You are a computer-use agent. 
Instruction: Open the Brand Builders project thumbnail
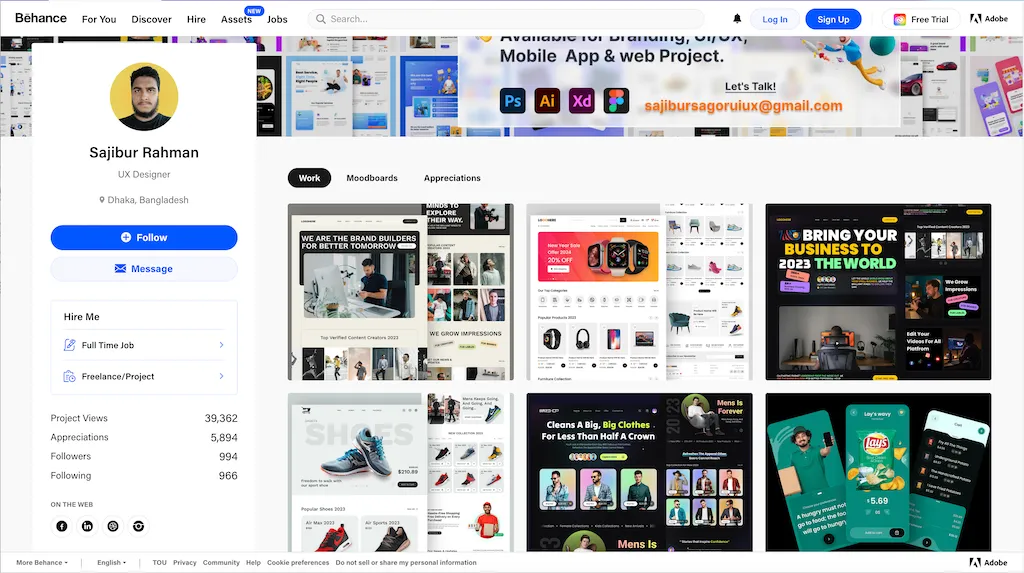(401, 292)
